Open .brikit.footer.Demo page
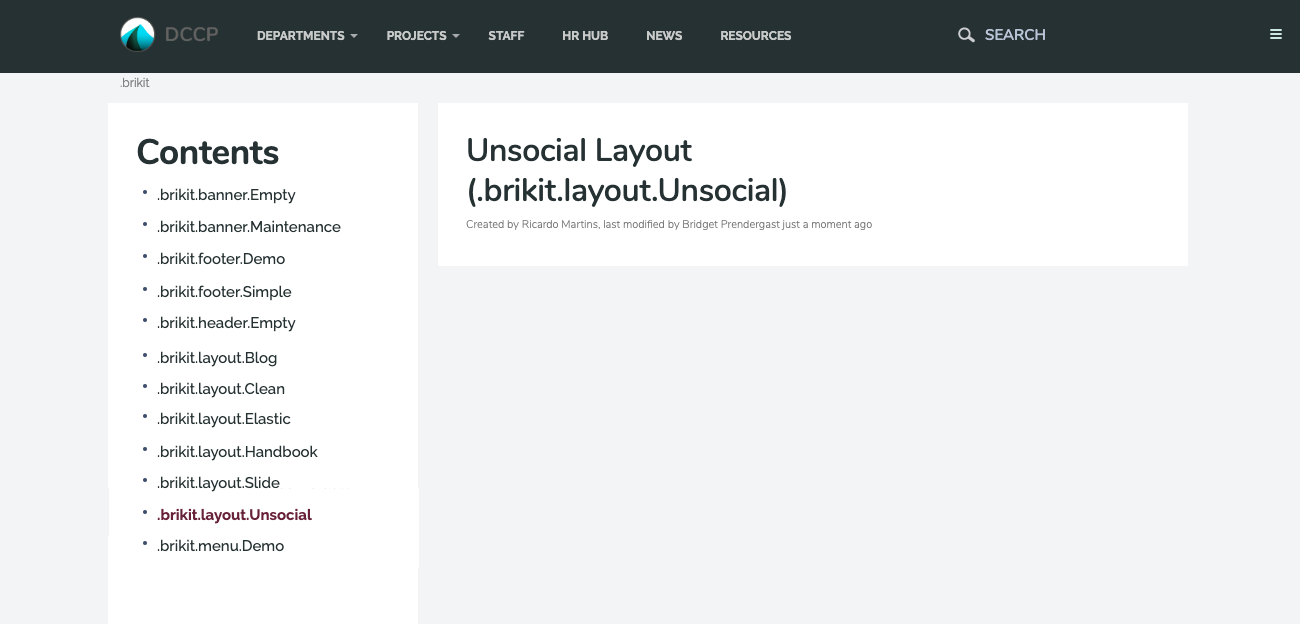 tap(221, 259)
